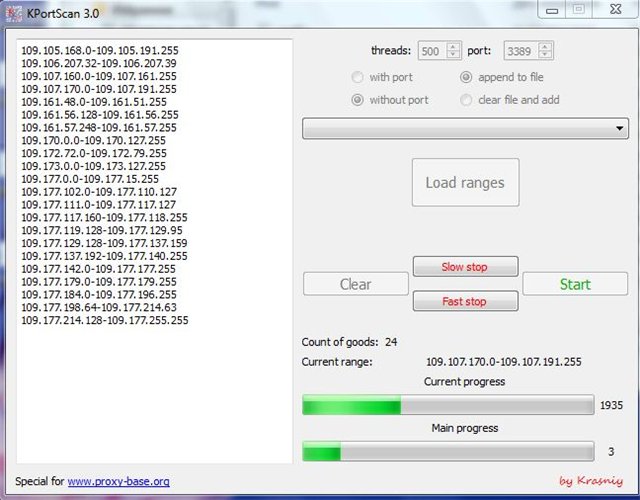The image size is (640, 500).
Task: Select the 'without port' radio option
Action: pos(358,100)
